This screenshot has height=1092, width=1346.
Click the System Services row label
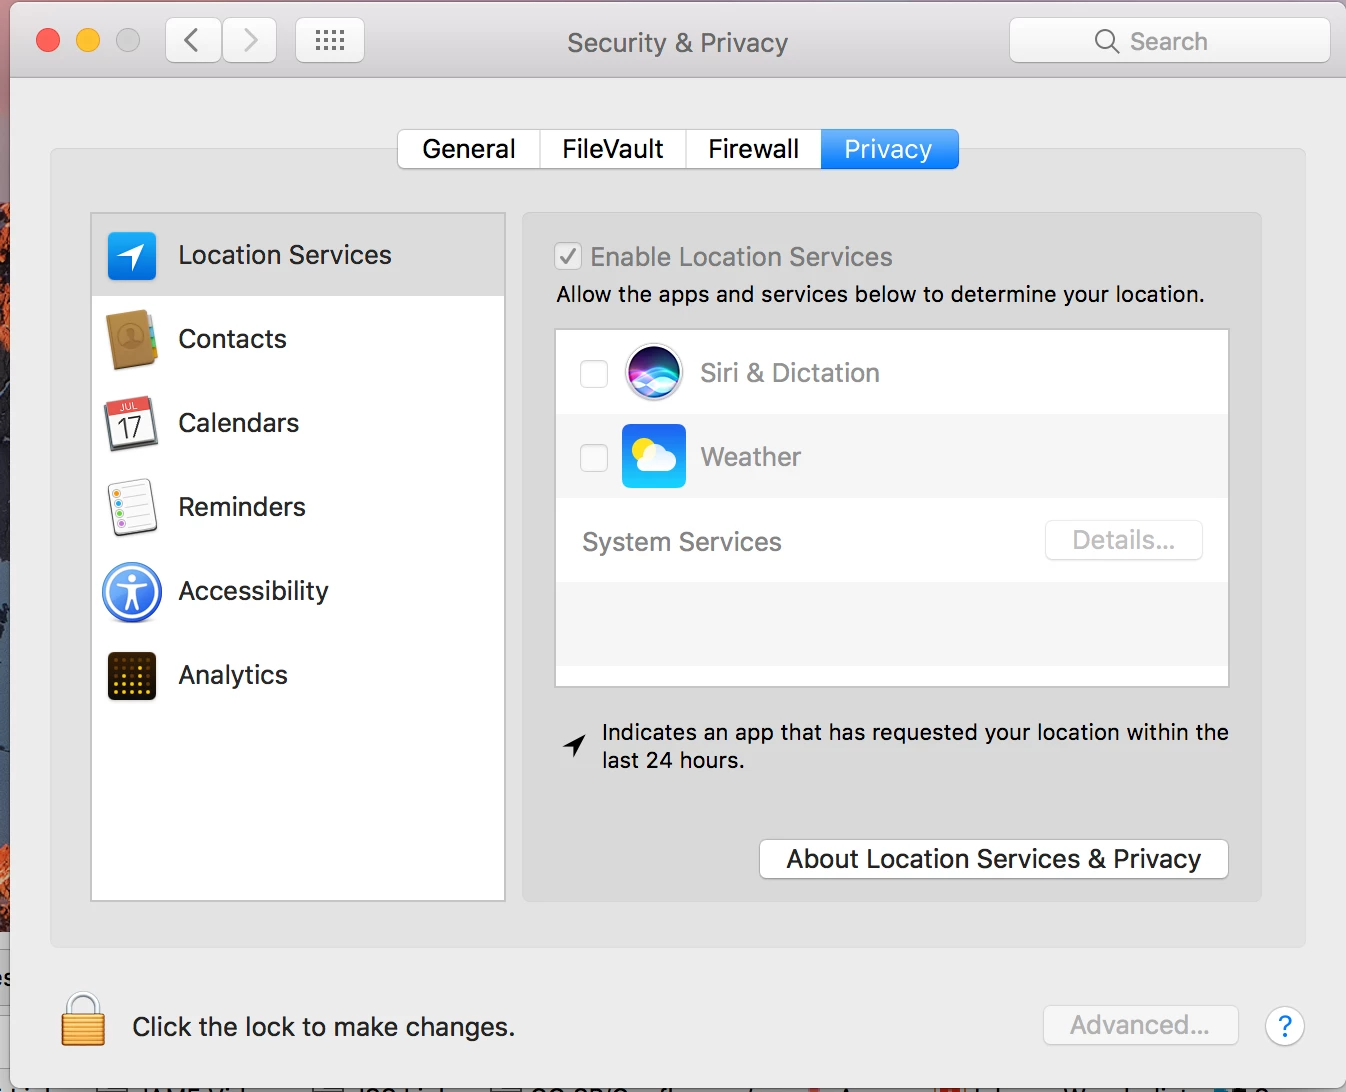pyautogui.click(x=682, y=542)
